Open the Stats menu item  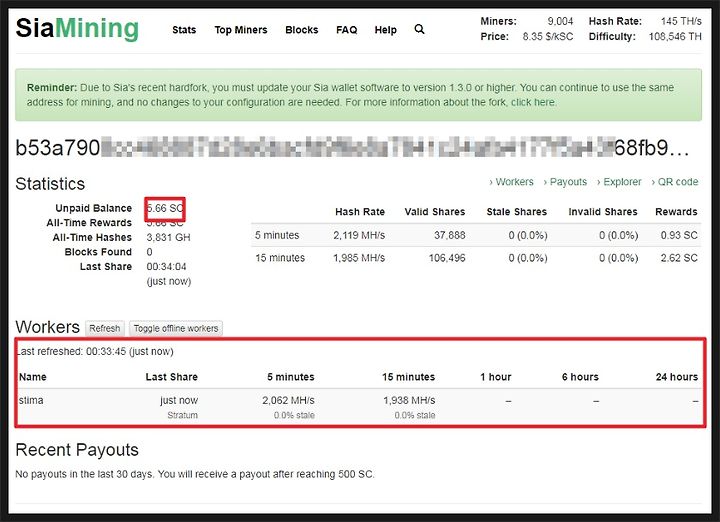[184, 30]
